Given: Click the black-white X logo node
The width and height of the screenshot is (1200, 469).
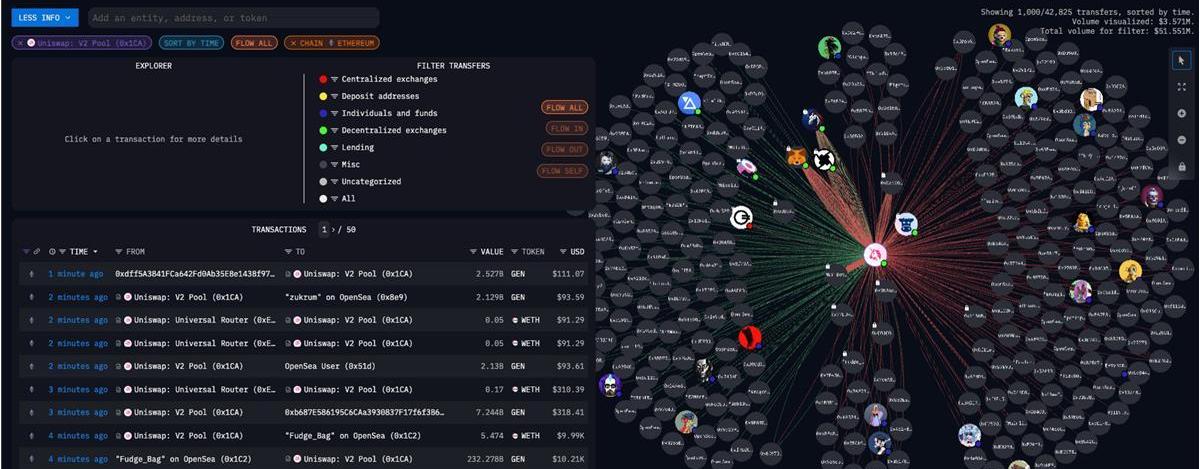Looking at the screenshot, I should pos(823,159).
